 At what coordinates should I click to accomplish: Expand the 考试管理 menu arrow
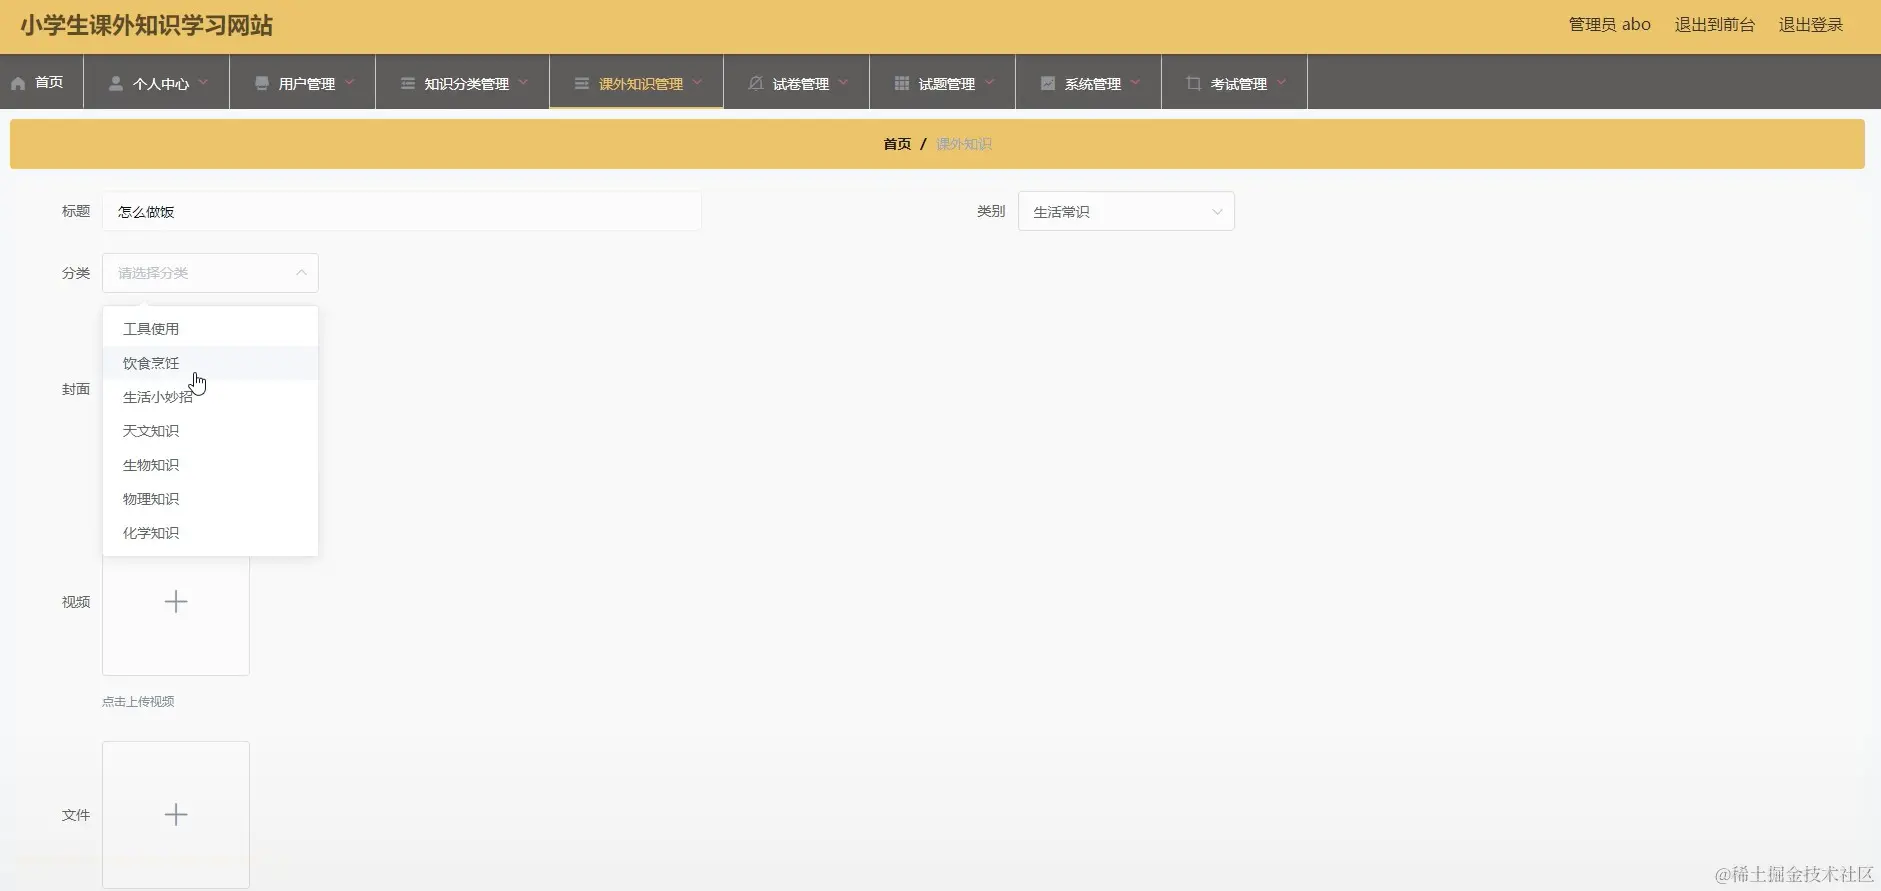(1281, 82)
